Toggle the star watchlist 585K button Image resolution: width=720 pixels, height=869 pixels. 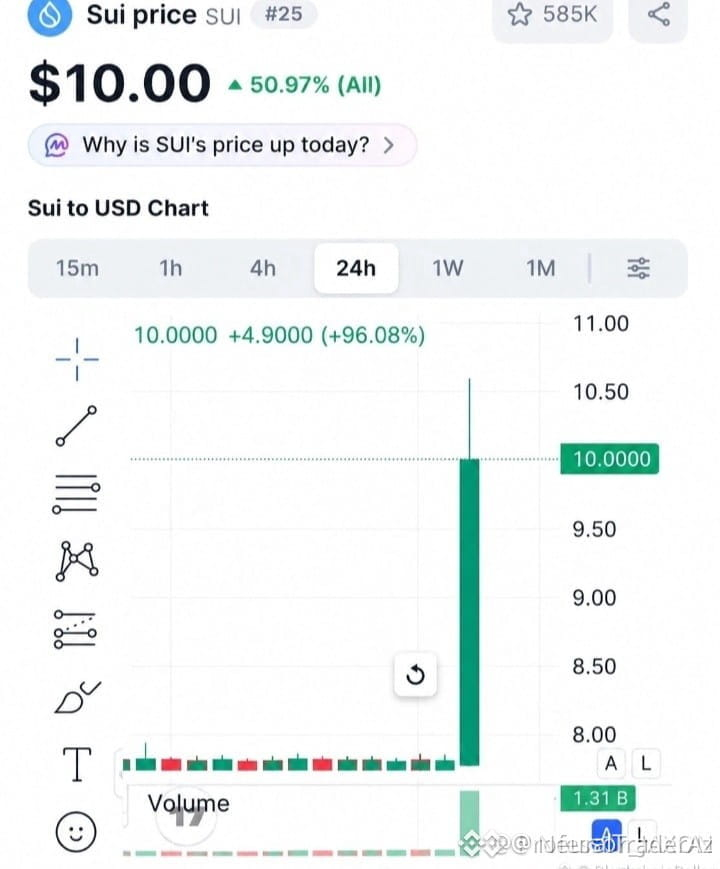[x=553, y=14]
